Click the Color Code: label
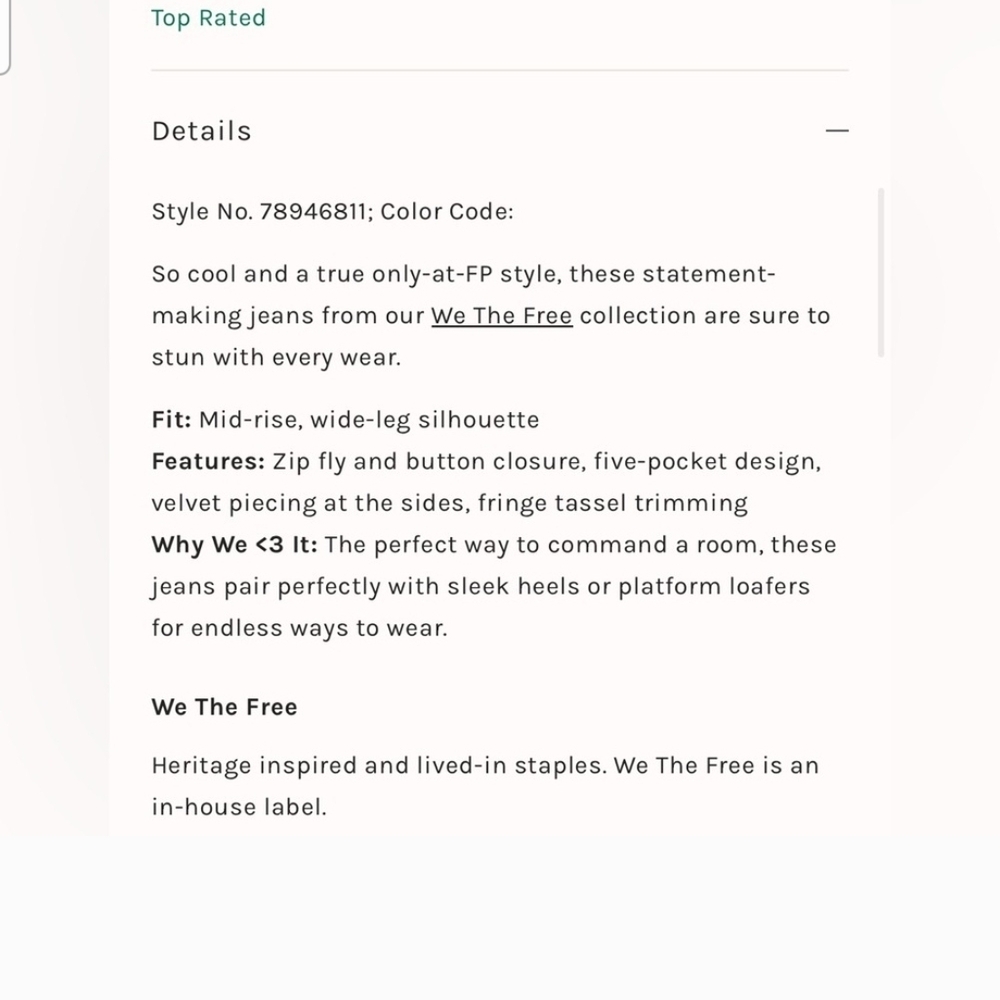This screenshot has width=1000, height=1000. point(446,212)
